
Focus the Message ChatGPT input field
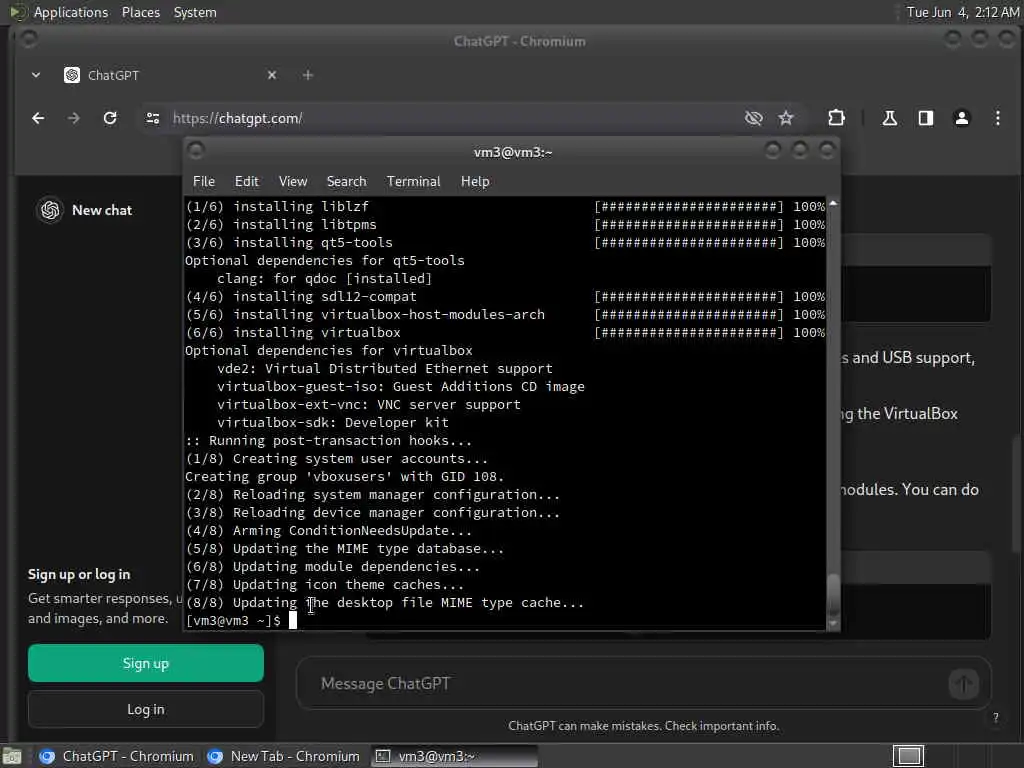(x=627, y=684)
